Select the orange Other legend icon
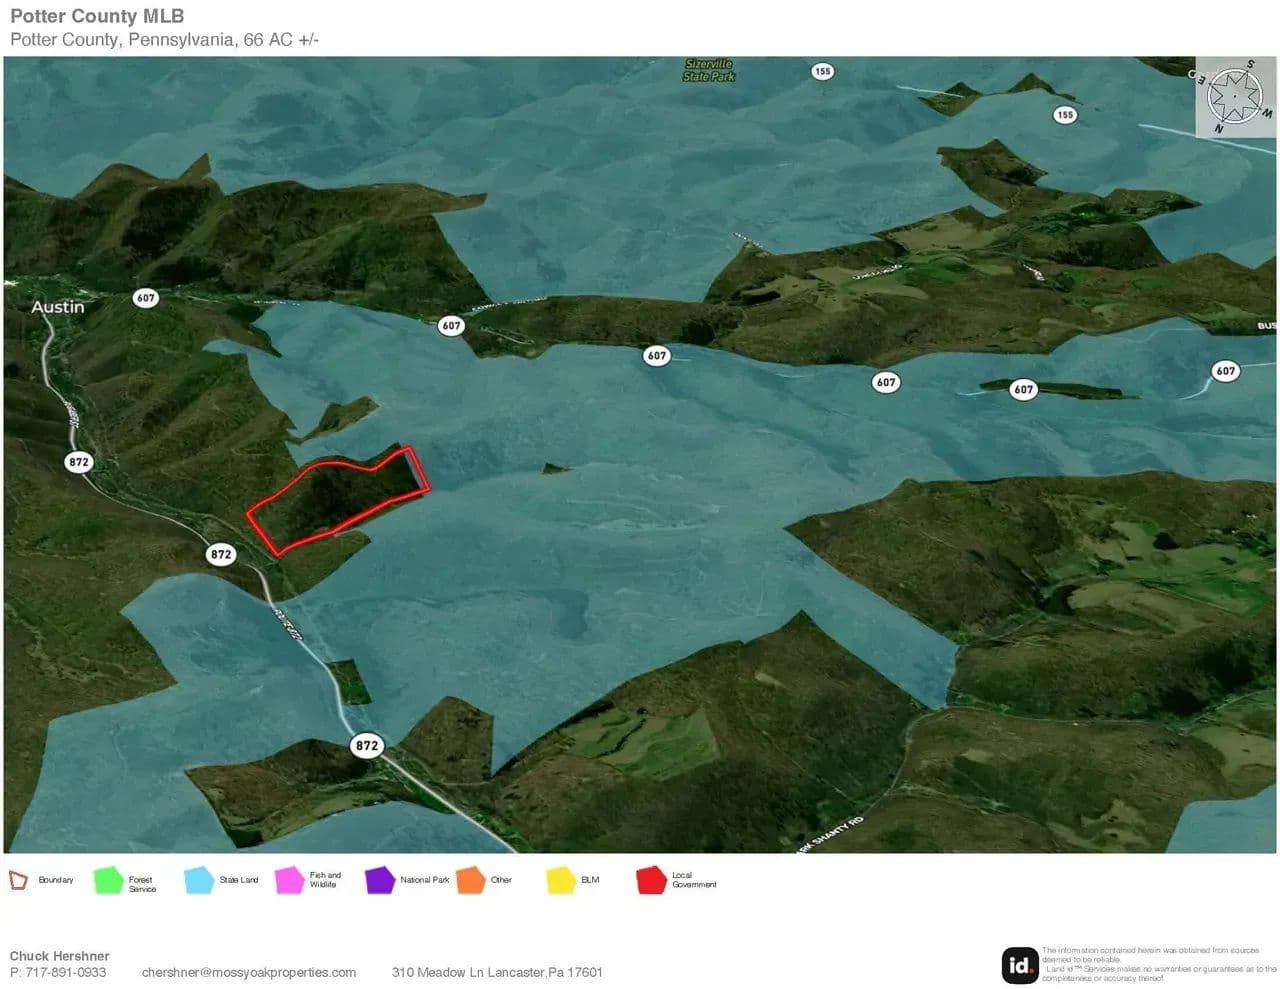This screenshot has height=989, width=1280. 470,880
